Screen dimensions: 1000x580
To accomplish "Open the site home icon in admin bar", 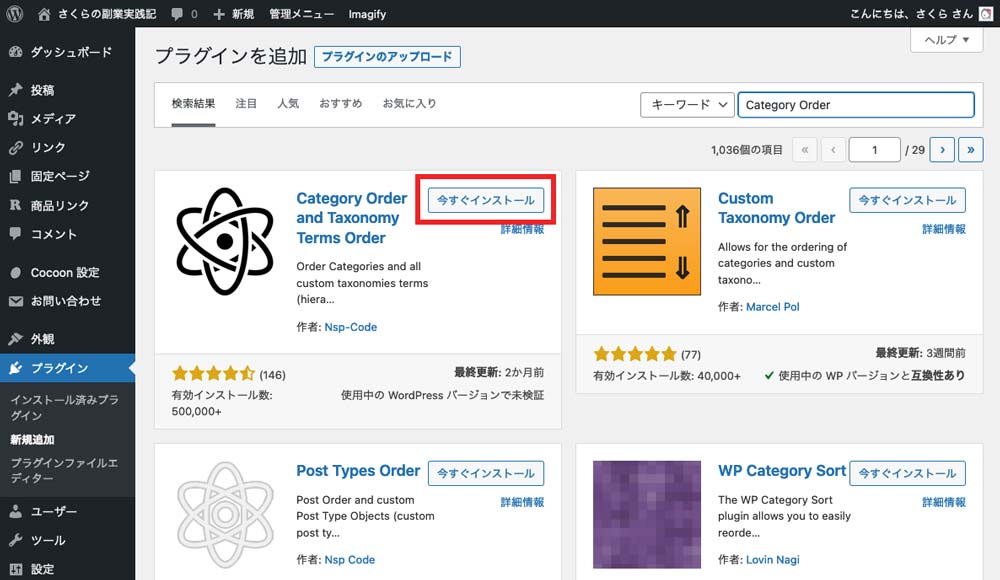I will 44,14.
